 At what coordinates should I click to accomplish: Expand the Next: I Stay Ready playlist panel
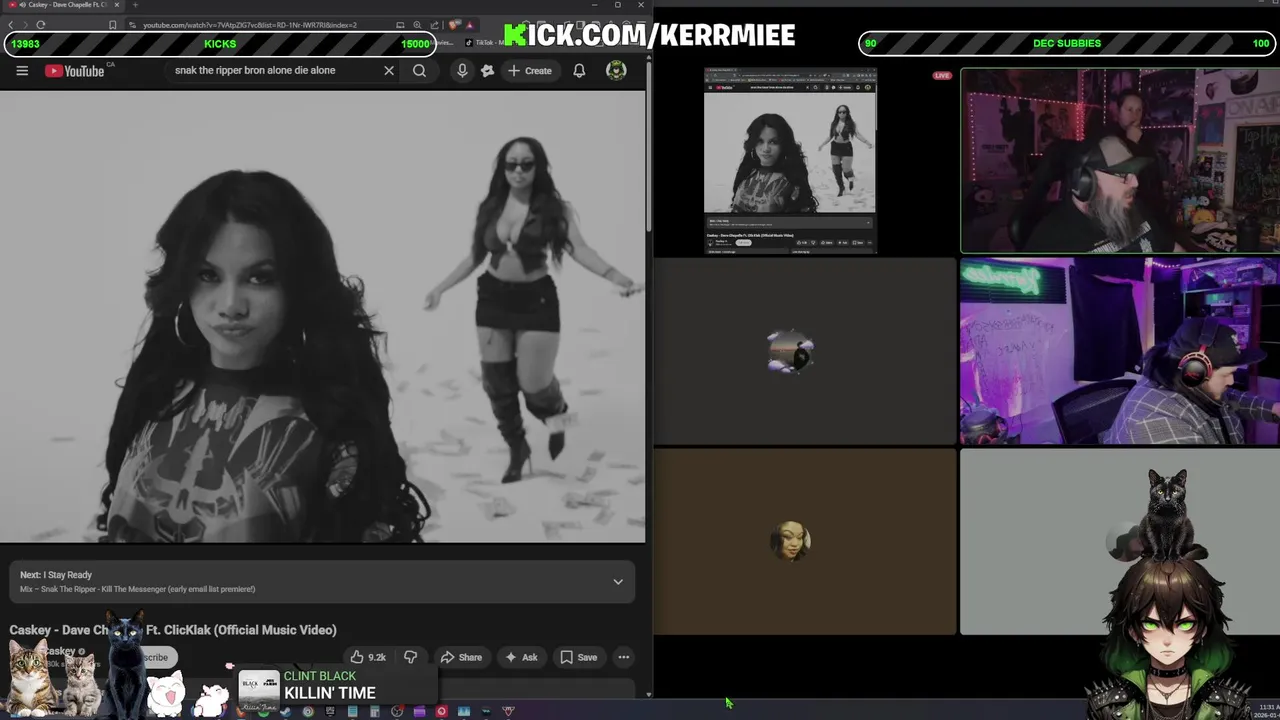[618, 582]
